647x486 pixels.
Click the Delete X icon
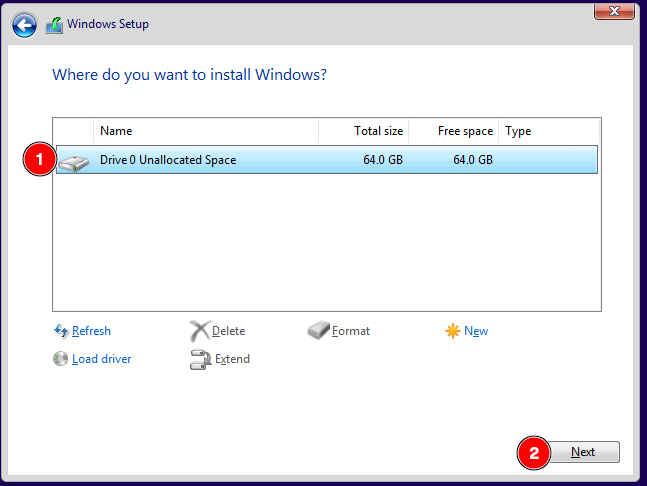(x=200, y=330)
